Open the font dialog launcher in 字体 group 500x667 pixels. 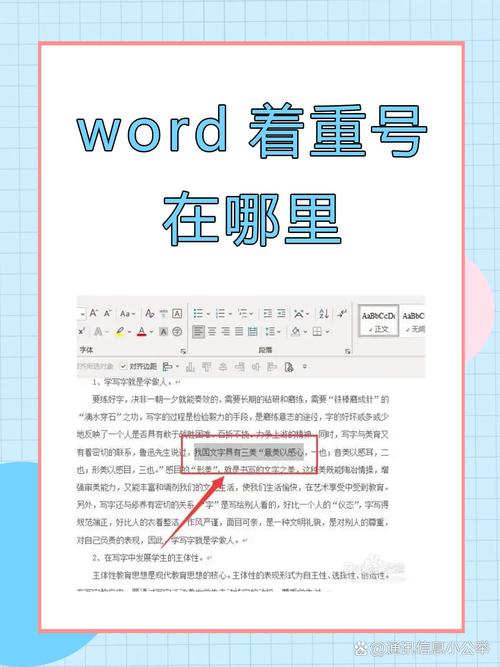point(183,351)
